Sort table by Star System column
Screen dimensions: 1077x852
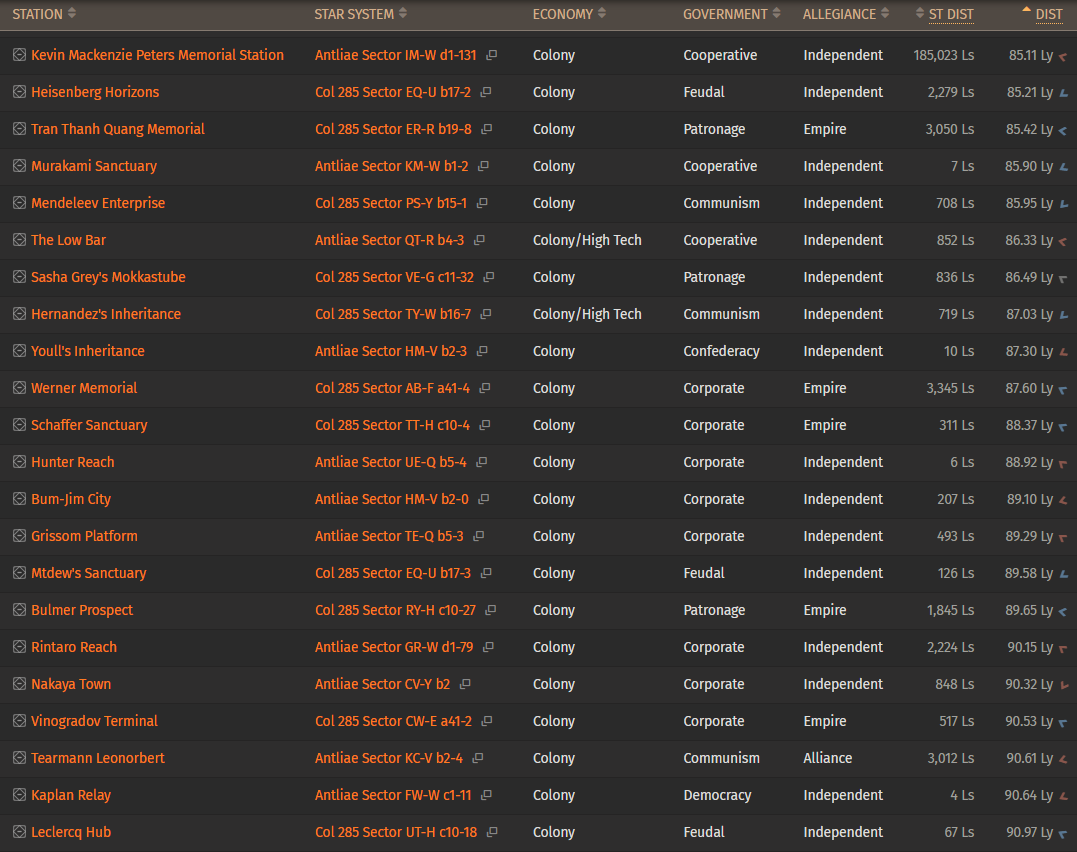tap(361, 14)
